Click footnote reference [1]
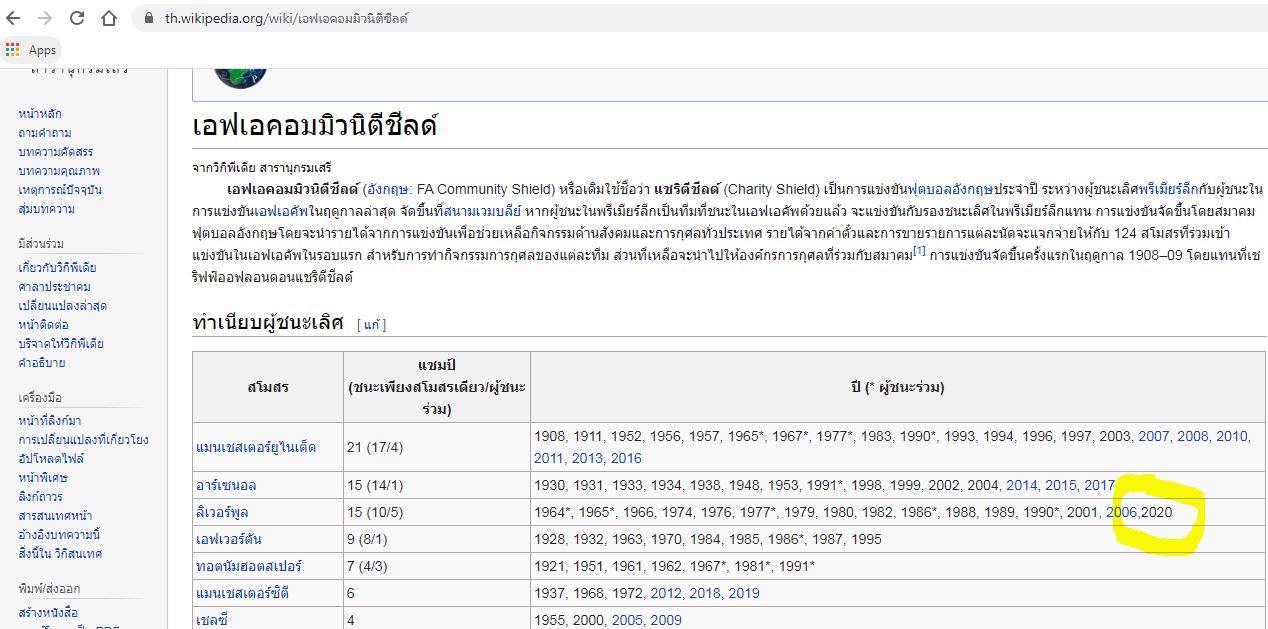Viewport: 1268px width, 629px height. pos(919,251)
